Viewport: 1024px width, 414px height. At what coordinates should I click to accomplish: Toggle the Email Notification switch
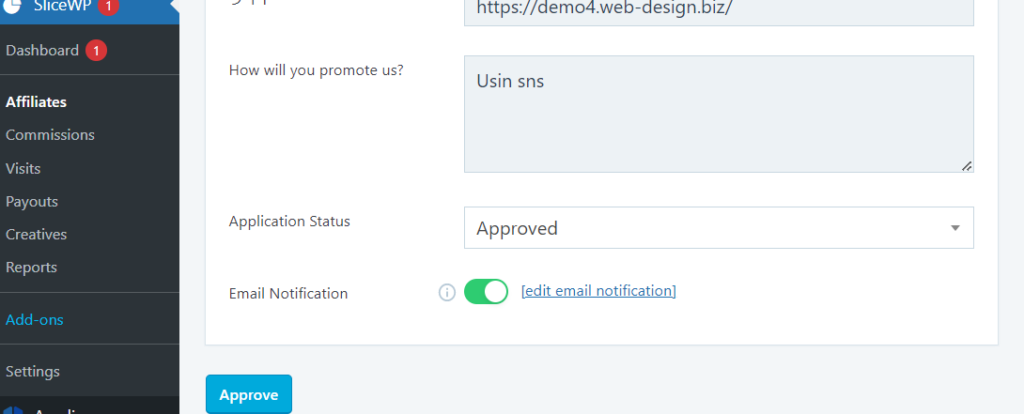pyautogui.click(x=486, y=292)
